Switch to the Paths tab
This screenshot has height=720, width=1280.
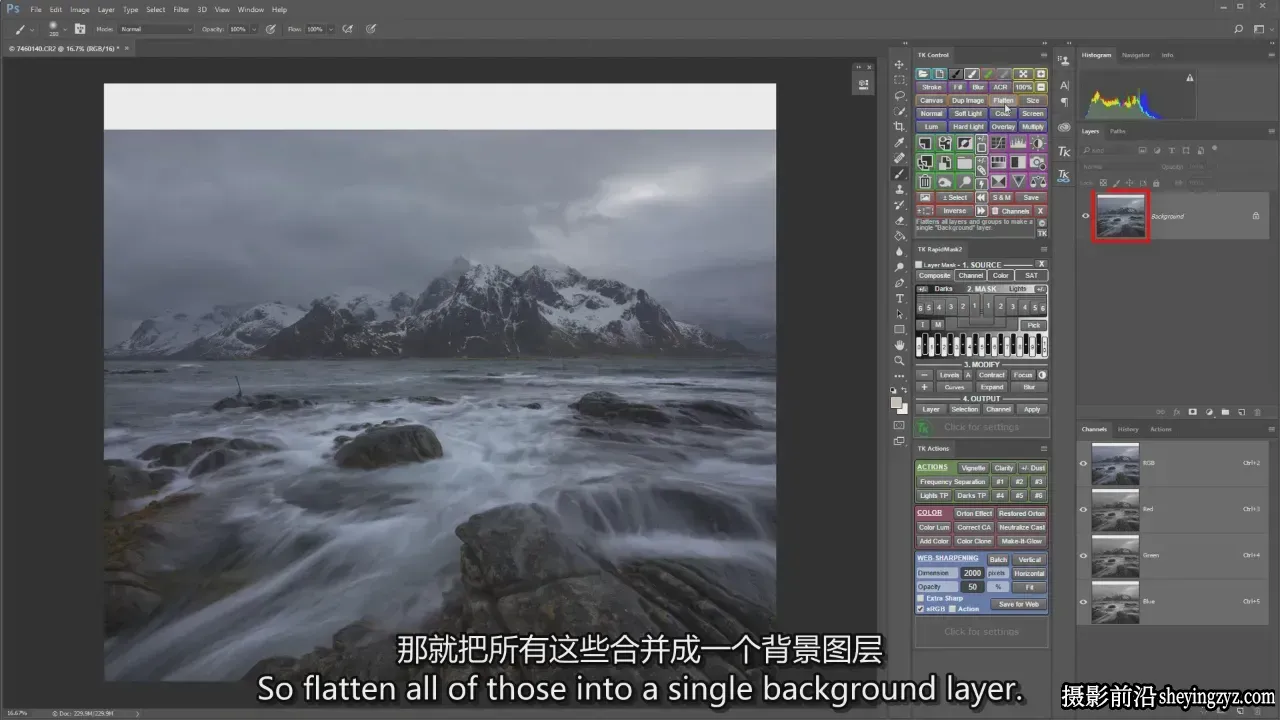click(1117, 131)
